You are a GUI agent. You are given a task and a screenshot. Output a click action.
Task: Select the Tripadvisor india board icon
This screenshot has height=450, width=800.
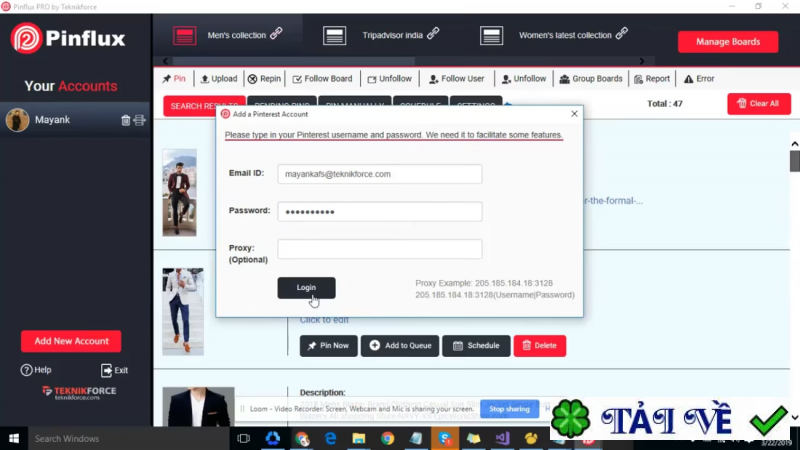pyautogui.click(x=334, y=36)
